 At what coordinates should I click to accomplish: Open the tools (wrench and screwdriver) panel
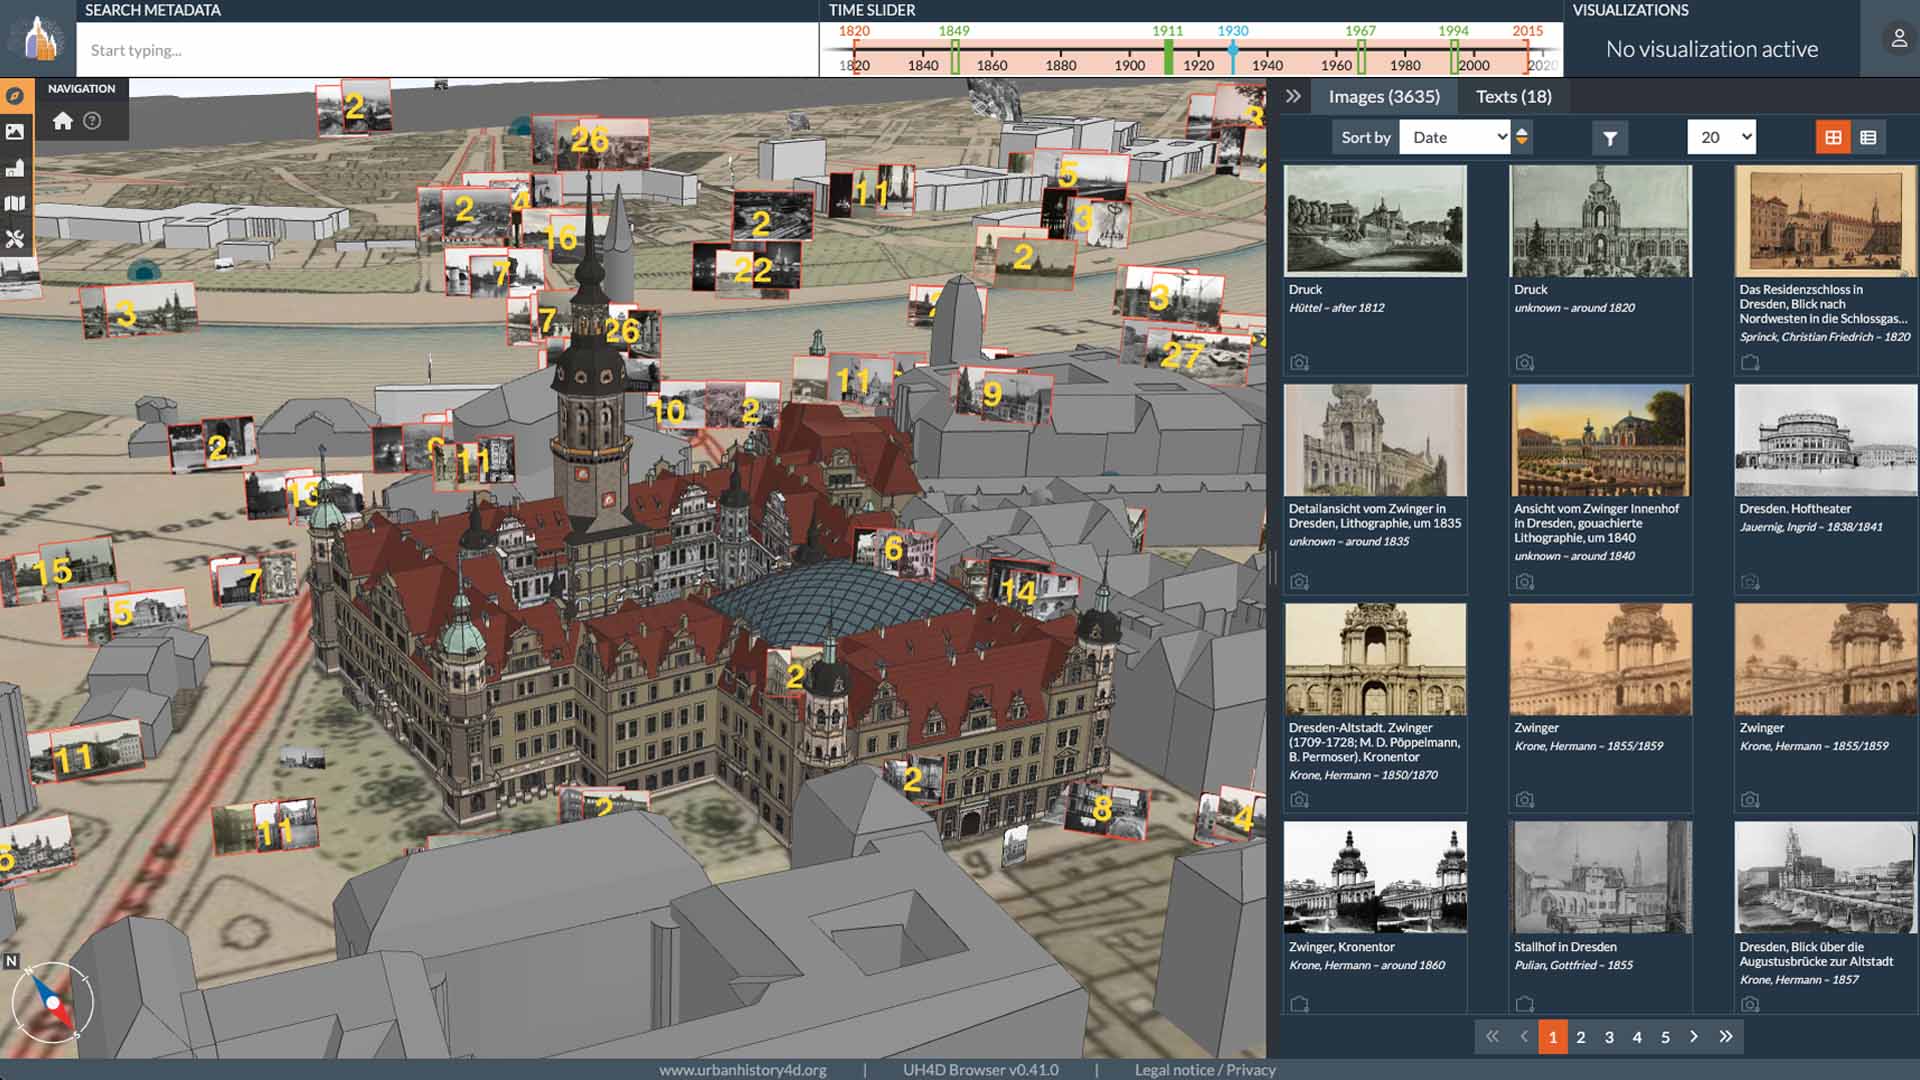point(15,240)
